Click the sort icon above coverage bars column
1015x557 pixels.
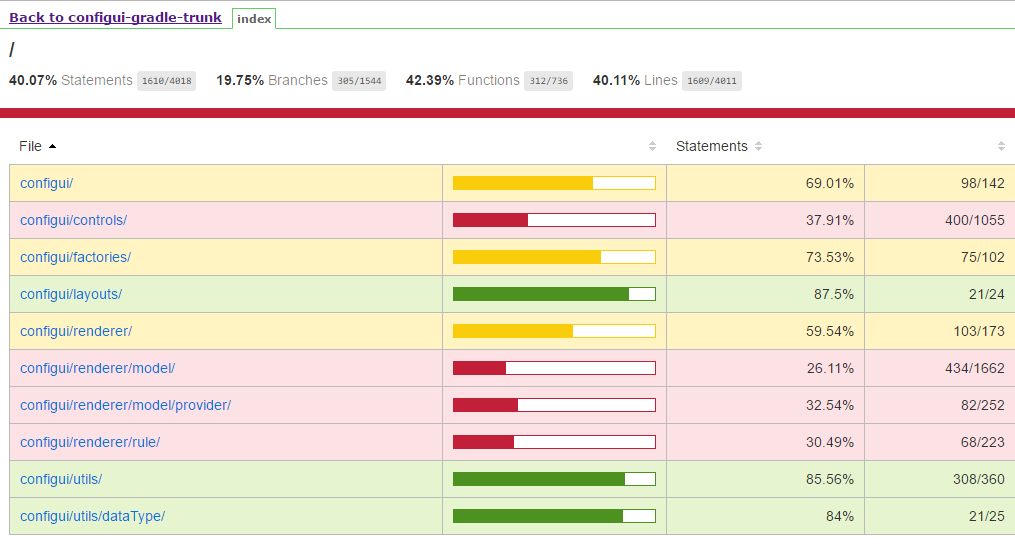[x=652, y=146]
